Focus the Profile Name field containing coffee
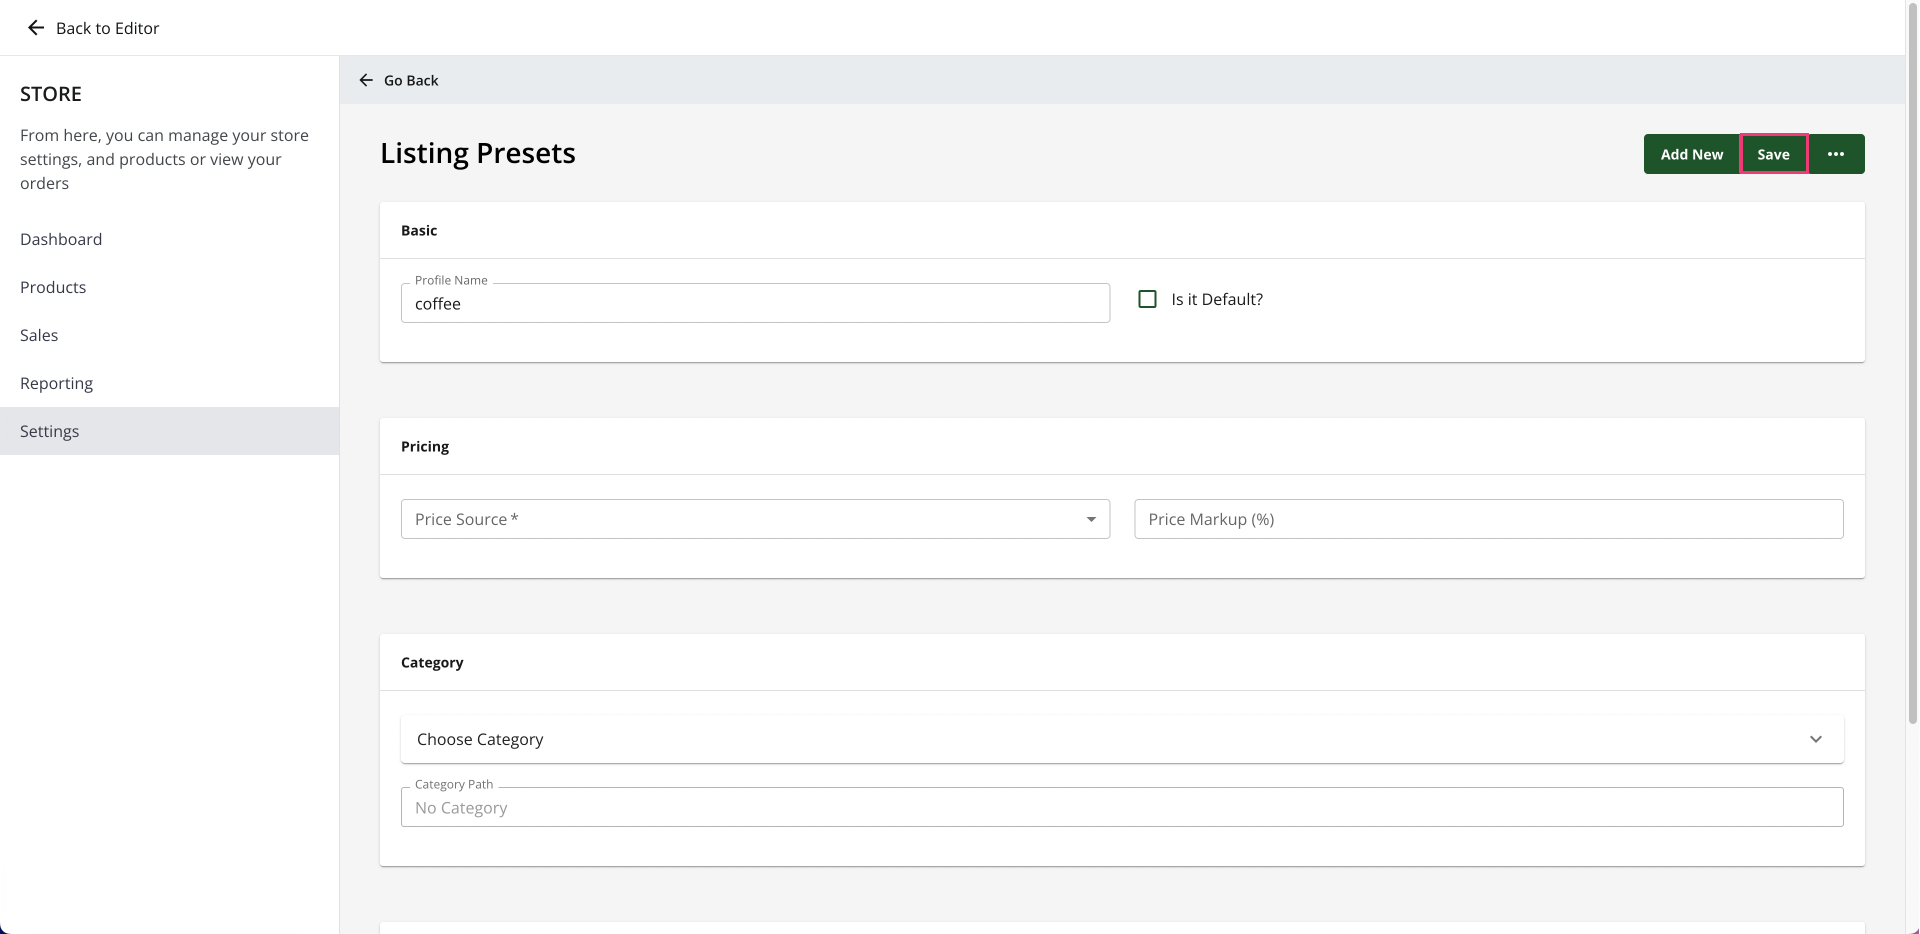 755,303
